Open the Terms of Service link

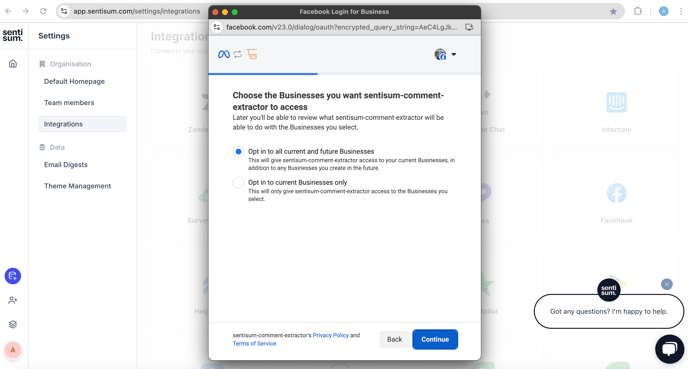[x=254, y=344]
